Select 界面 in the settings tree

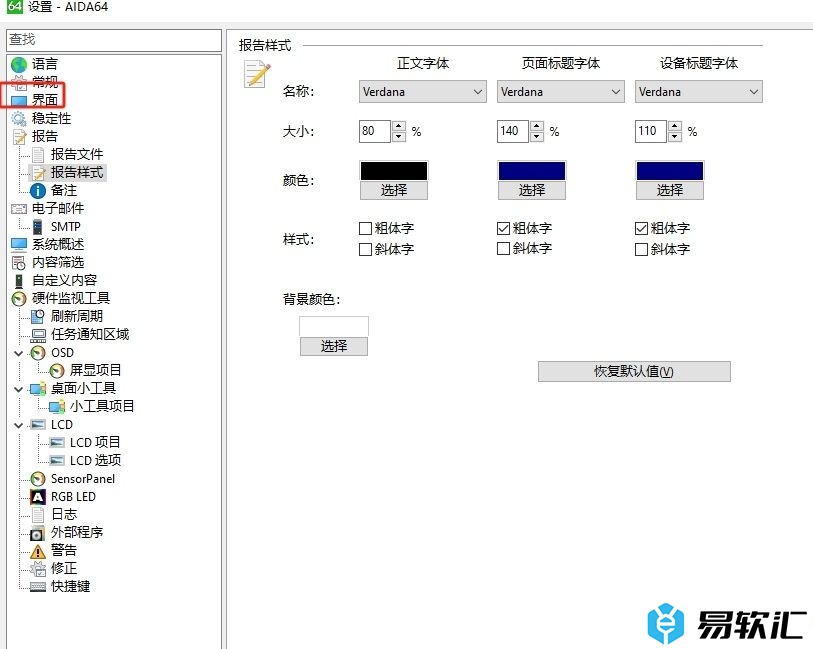point(45,100)
